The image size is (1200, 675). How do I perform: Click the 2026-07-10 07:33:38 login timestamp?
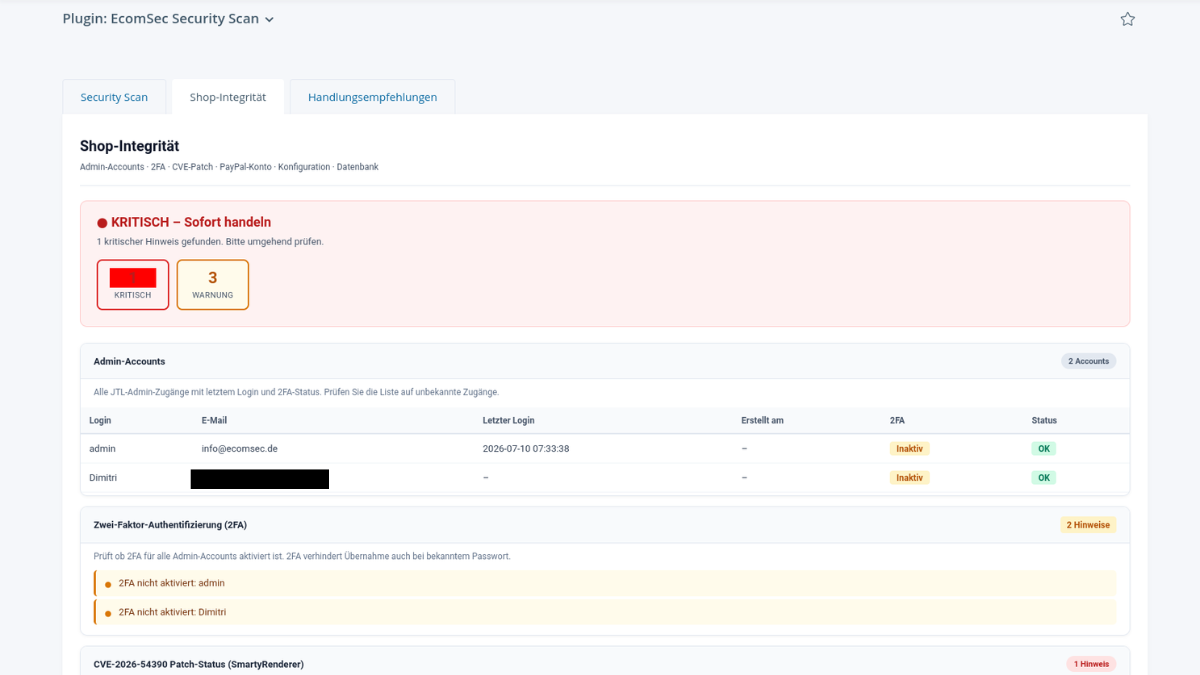pos(525,449)
